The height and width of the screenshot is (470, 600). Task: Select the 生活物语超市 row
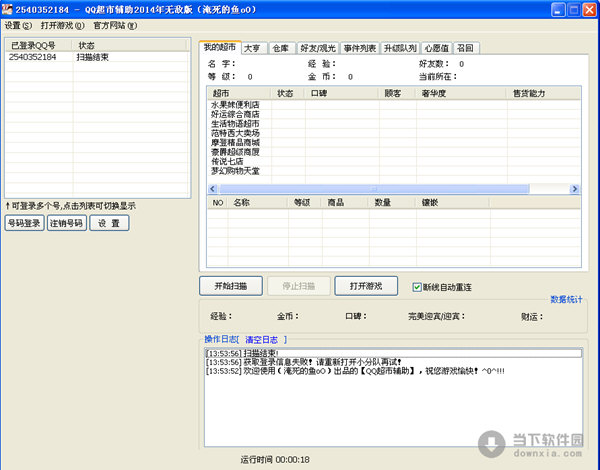click(394, 124)
